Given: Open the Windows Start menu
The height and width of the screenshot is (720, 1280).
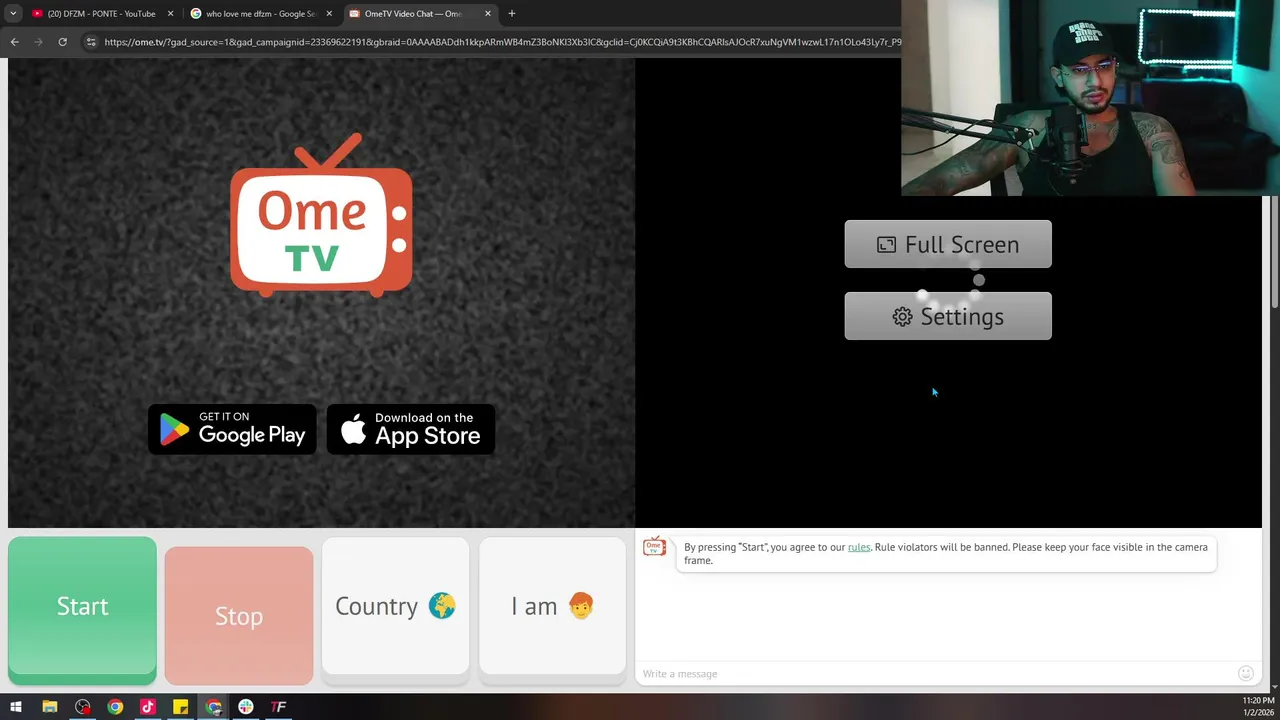Looking at the screenshot, I should pos(16,707).
